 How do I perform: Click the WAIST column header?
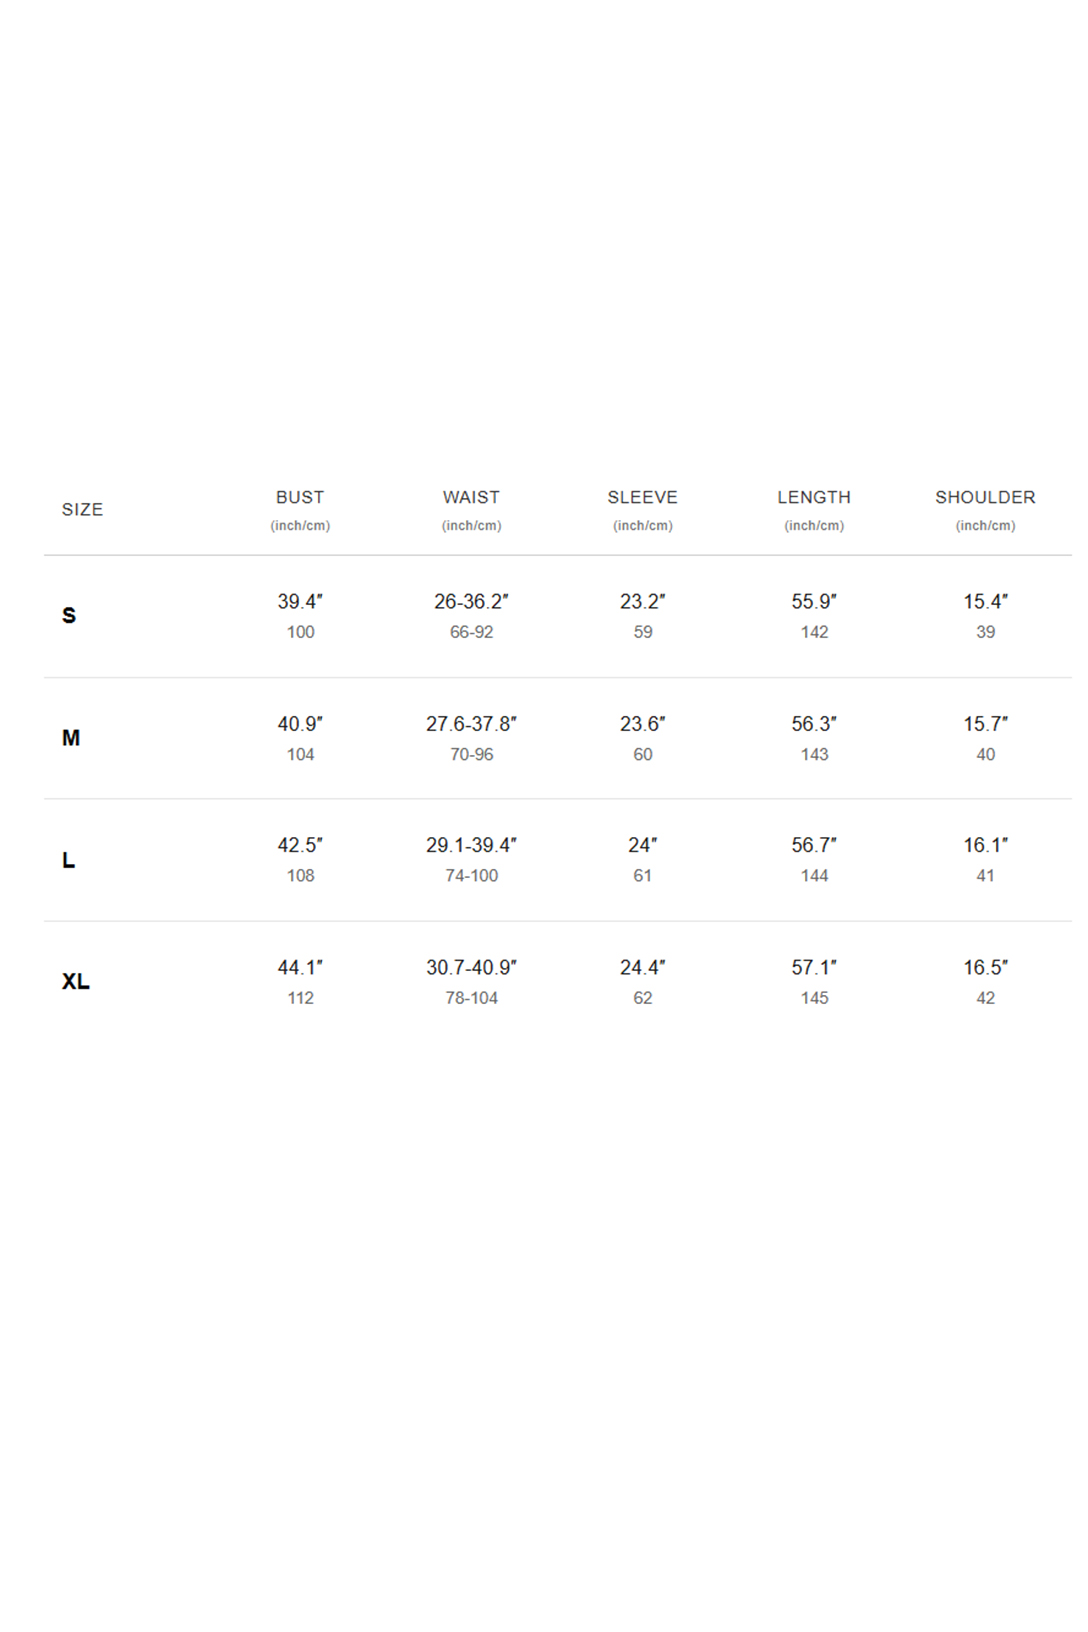[x=471, y=497]
